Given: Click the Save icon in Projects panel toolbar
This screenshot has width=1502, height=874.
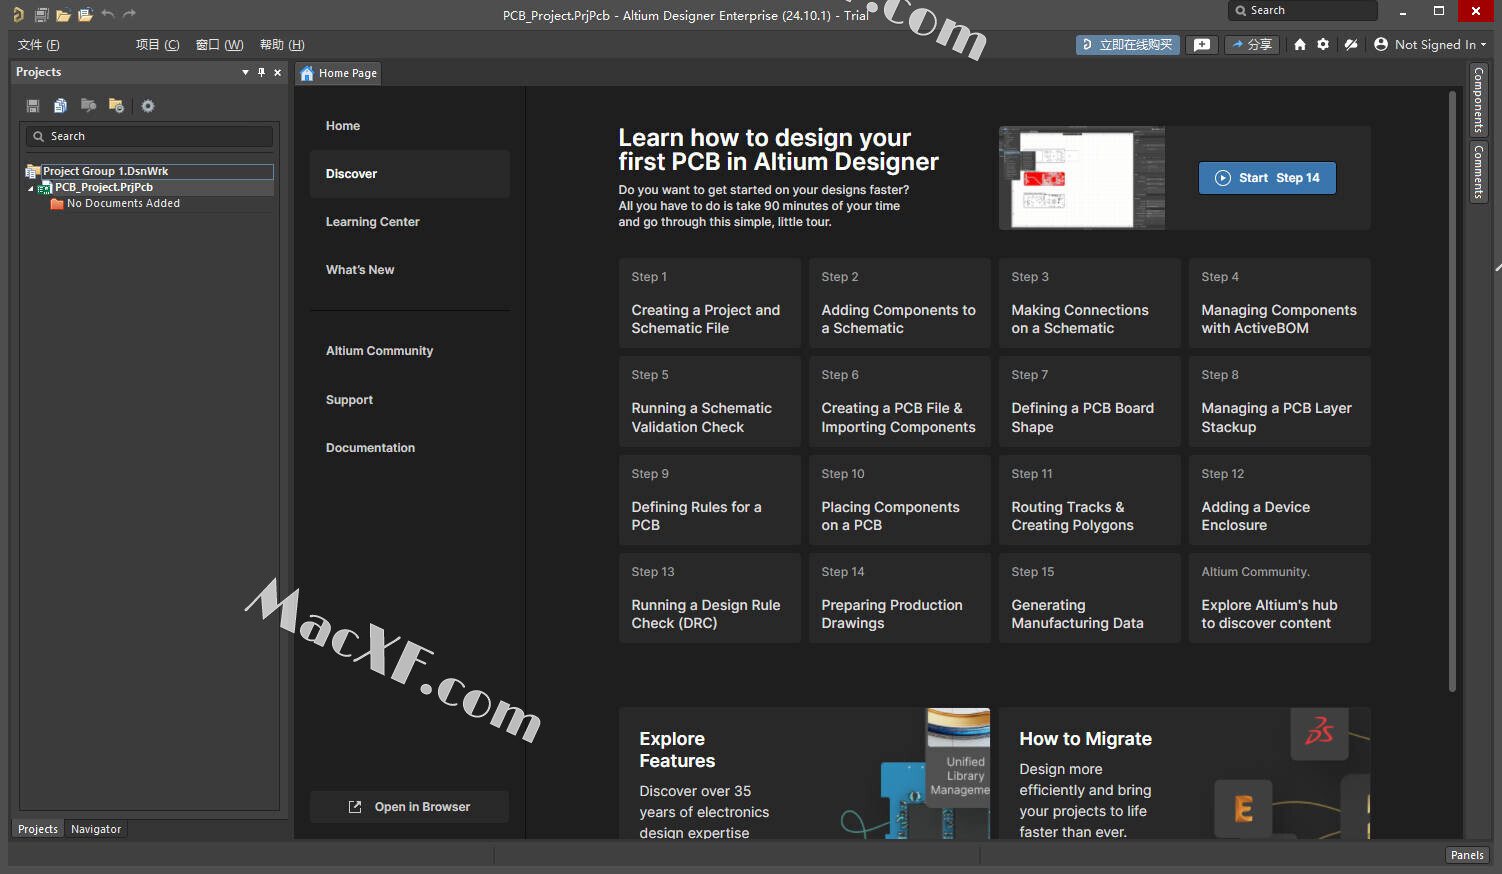Looking at the screenshot, I should (33, 106).
